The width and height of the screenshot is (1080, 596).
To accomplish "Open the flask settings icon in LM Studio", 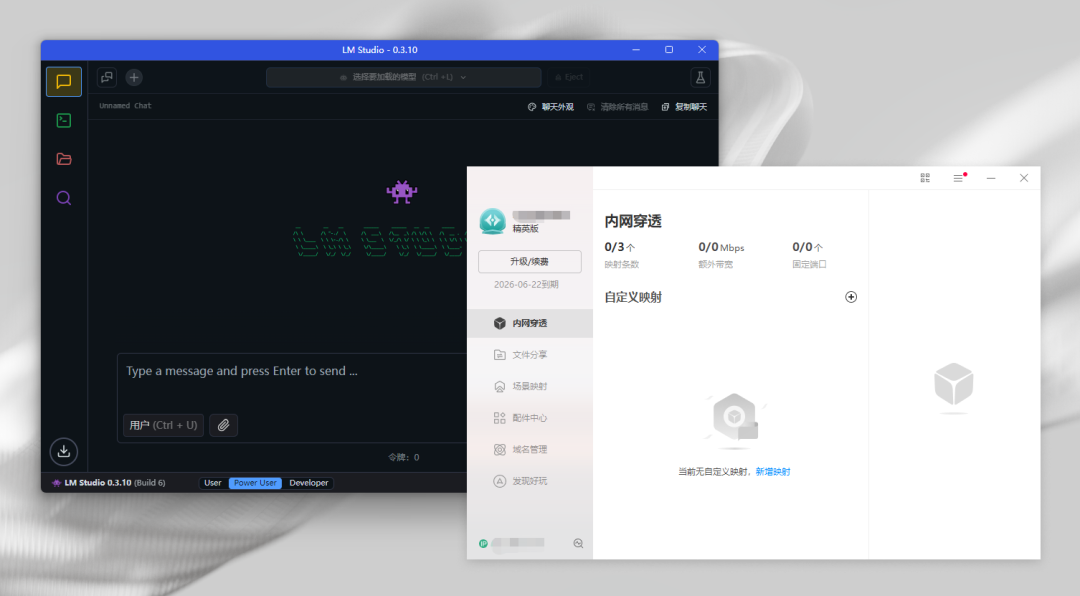I will 700,77.
